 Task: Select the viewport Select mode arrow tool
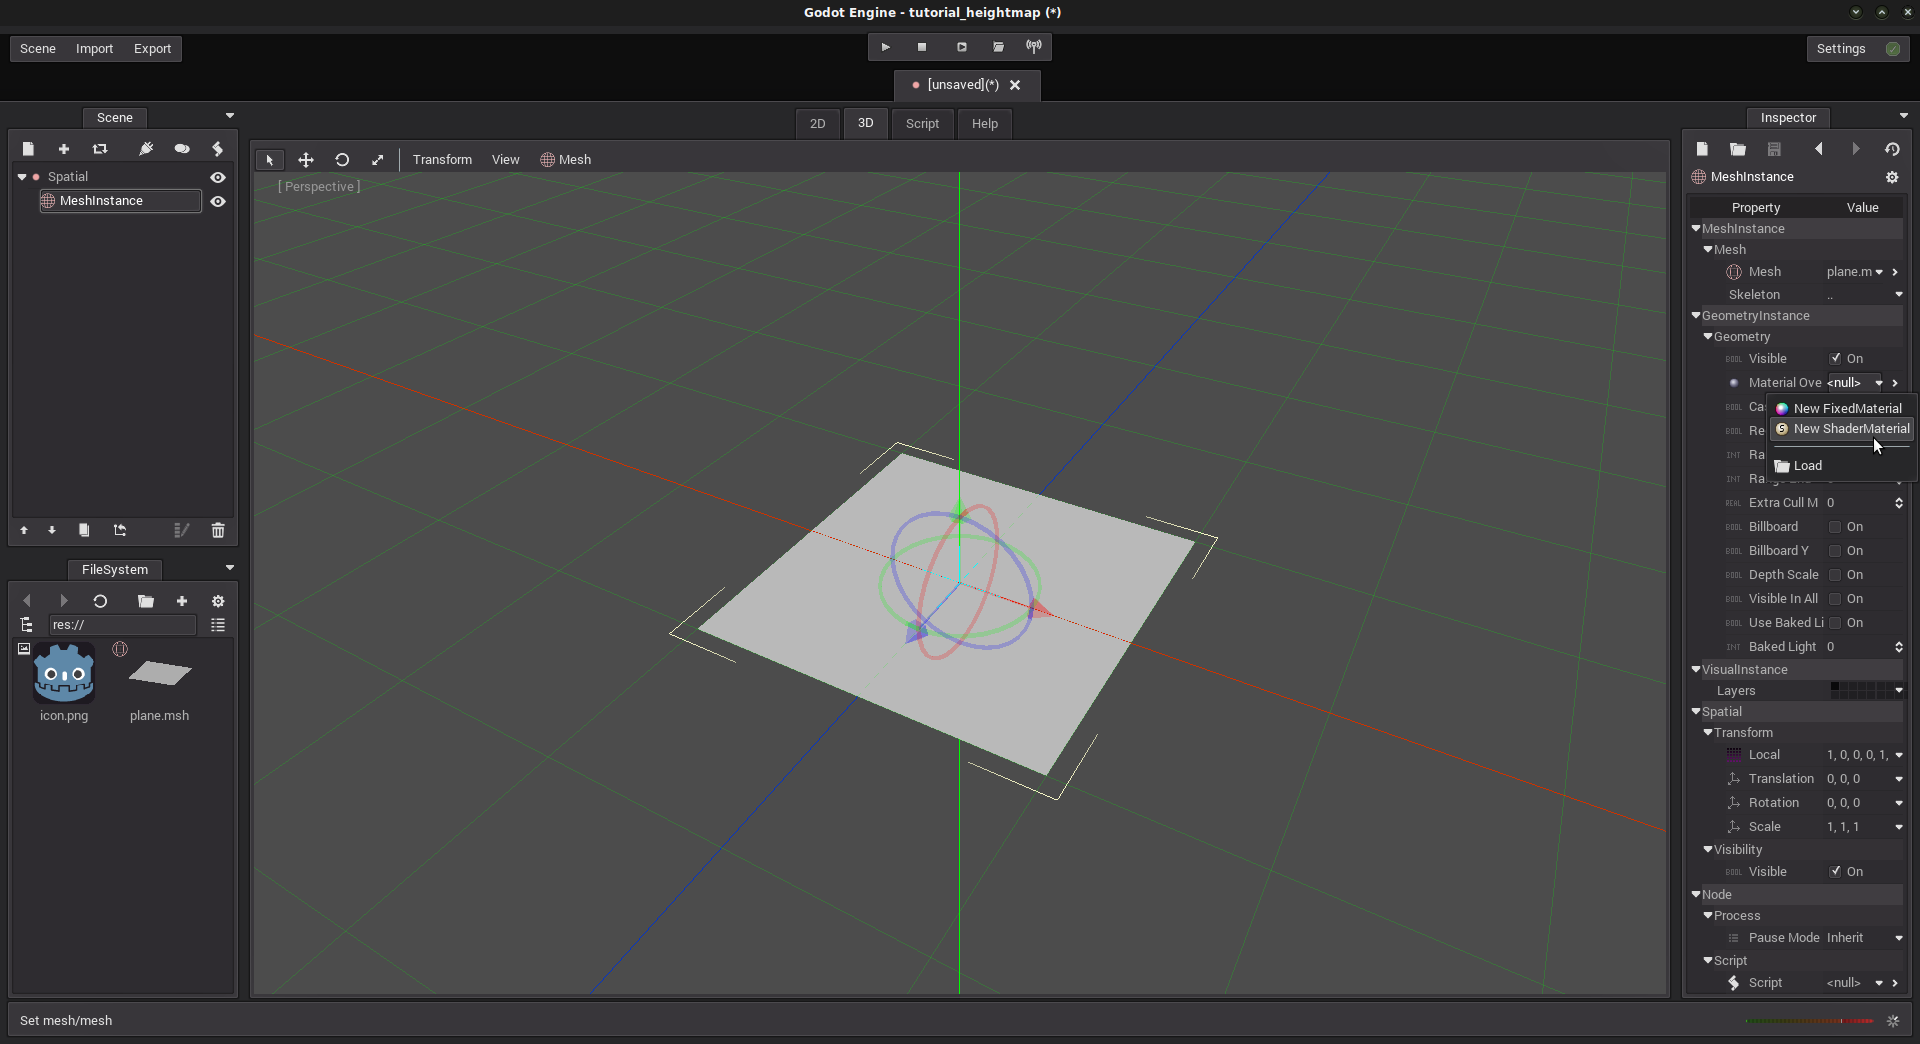(270, 160)
